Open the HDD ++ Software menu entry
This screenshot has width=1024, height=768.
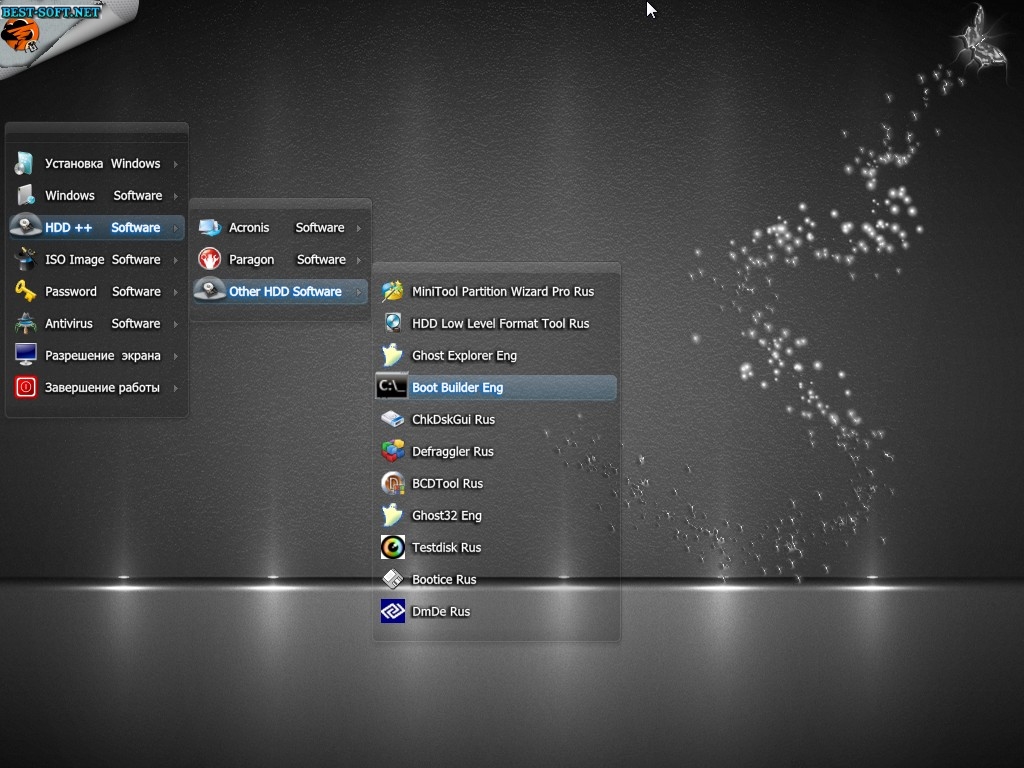click(97, 227)
